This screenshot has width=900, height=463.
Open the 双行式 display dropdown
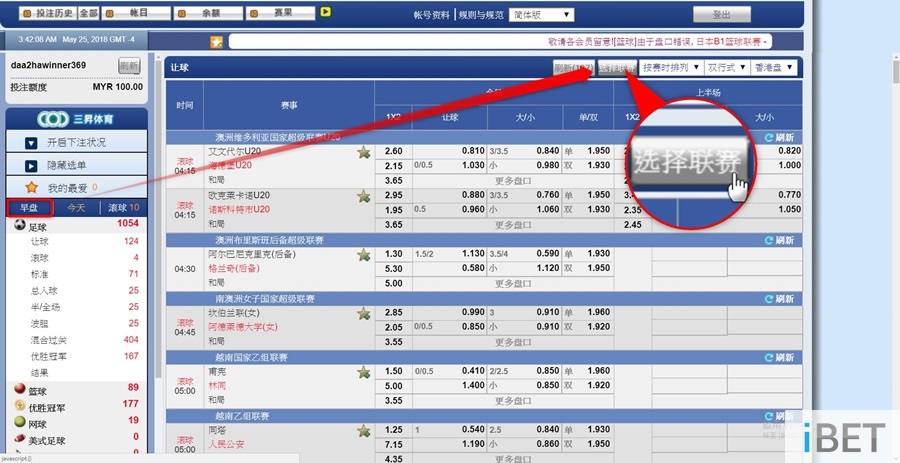[x=727, y=67]
